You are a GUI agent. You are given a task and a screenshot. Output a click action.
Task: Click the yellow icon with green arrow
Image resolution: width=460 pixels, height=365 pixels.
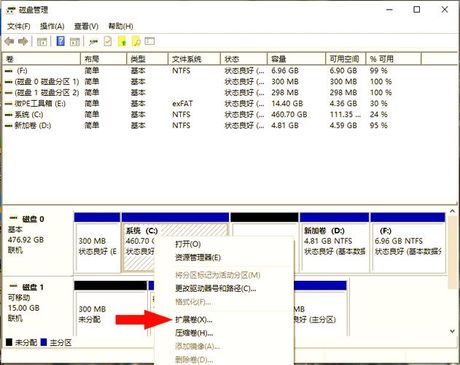[122, 41]
